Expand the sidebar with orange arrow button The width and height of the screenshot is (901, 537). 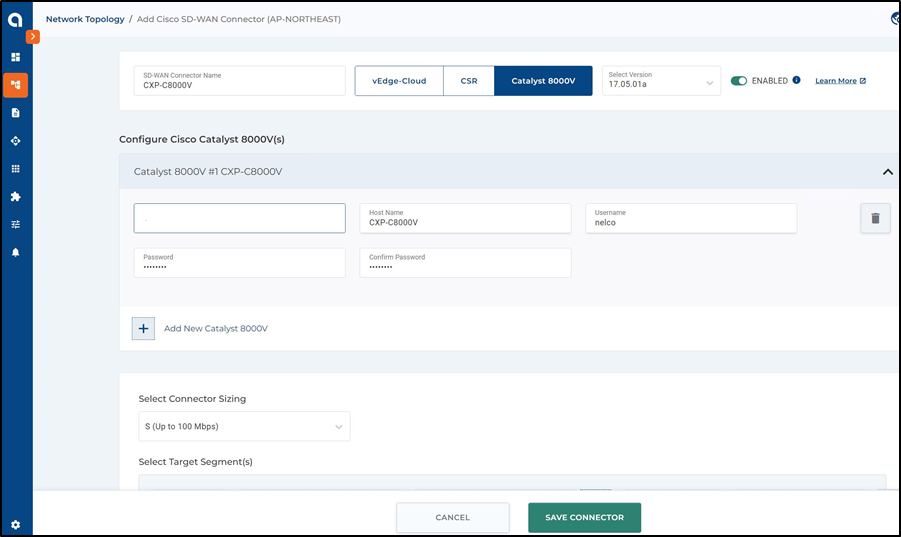click(x=33, y=36)
